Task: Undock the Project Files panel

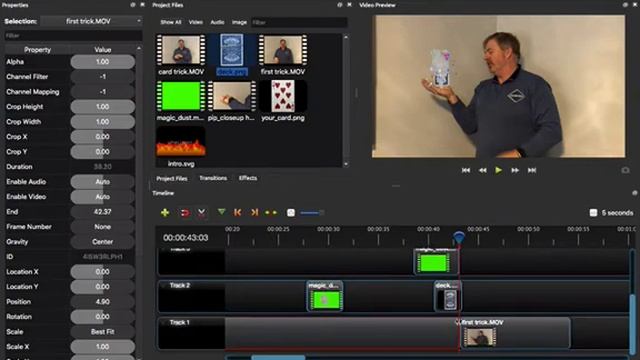Action: tap(340, 5)
